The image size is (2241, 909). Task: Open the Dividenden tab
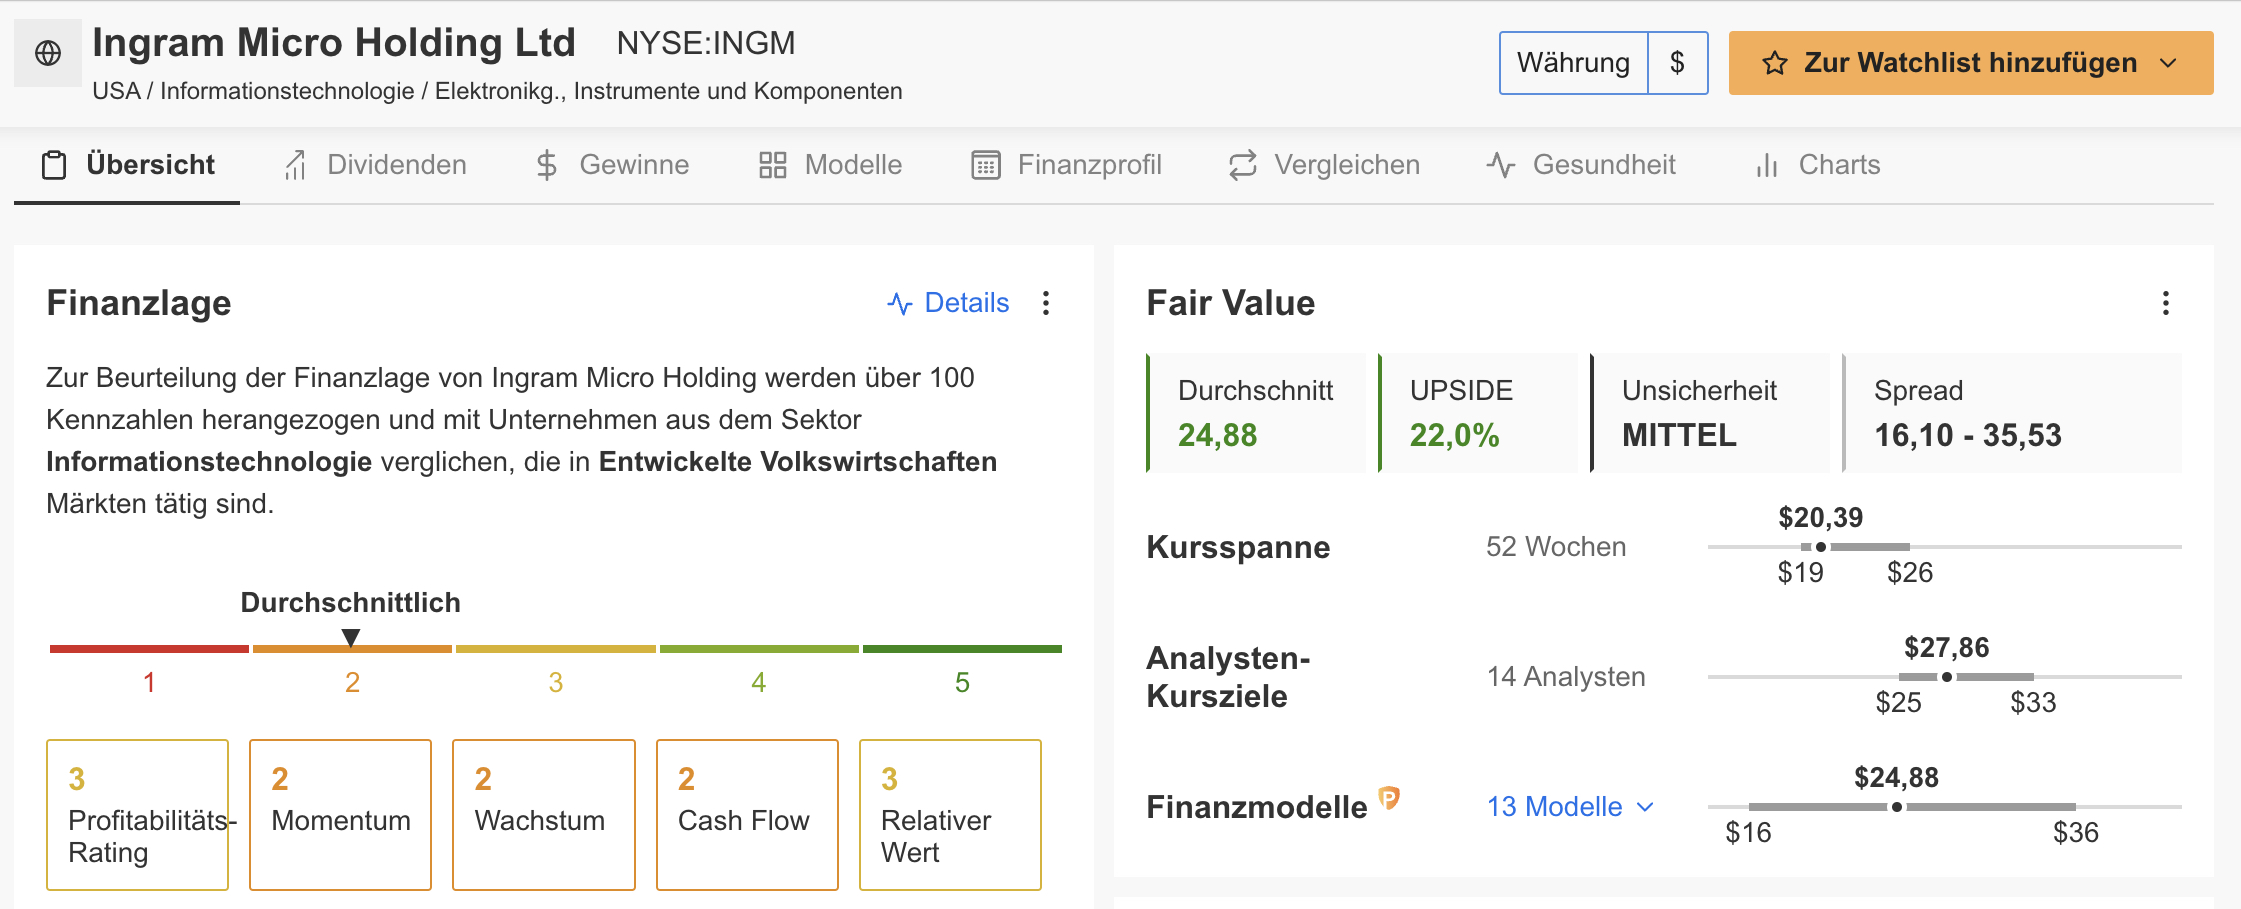pos(375,165)
